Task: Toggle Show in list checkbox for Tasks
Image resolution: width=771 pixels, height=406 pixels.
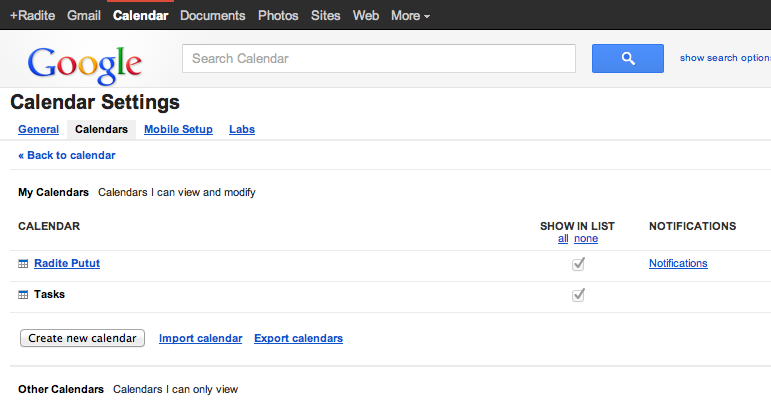Action: (x=578, y=295)
